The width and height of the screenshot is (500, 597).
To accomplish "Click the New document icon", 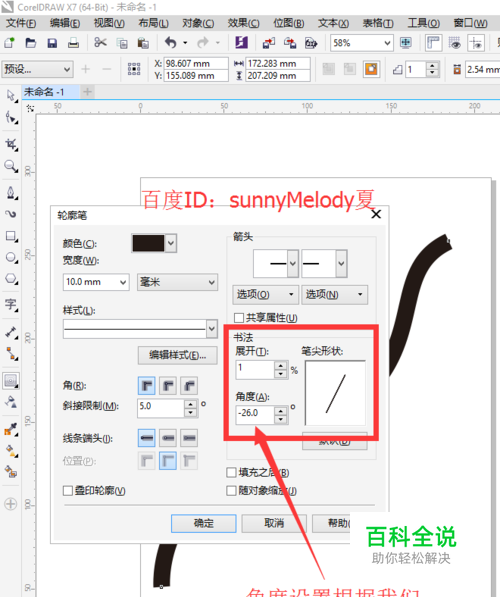I will point(9,43).
